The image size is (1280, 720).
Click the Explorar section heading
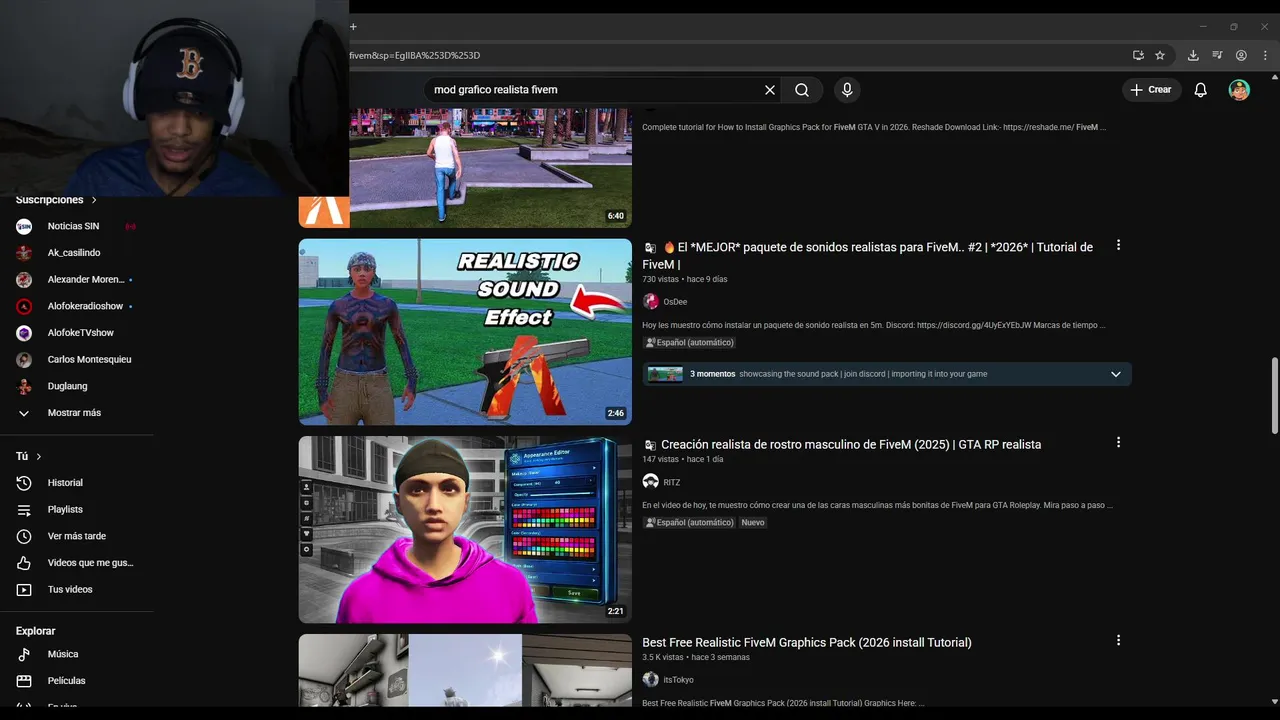(36, 631)
